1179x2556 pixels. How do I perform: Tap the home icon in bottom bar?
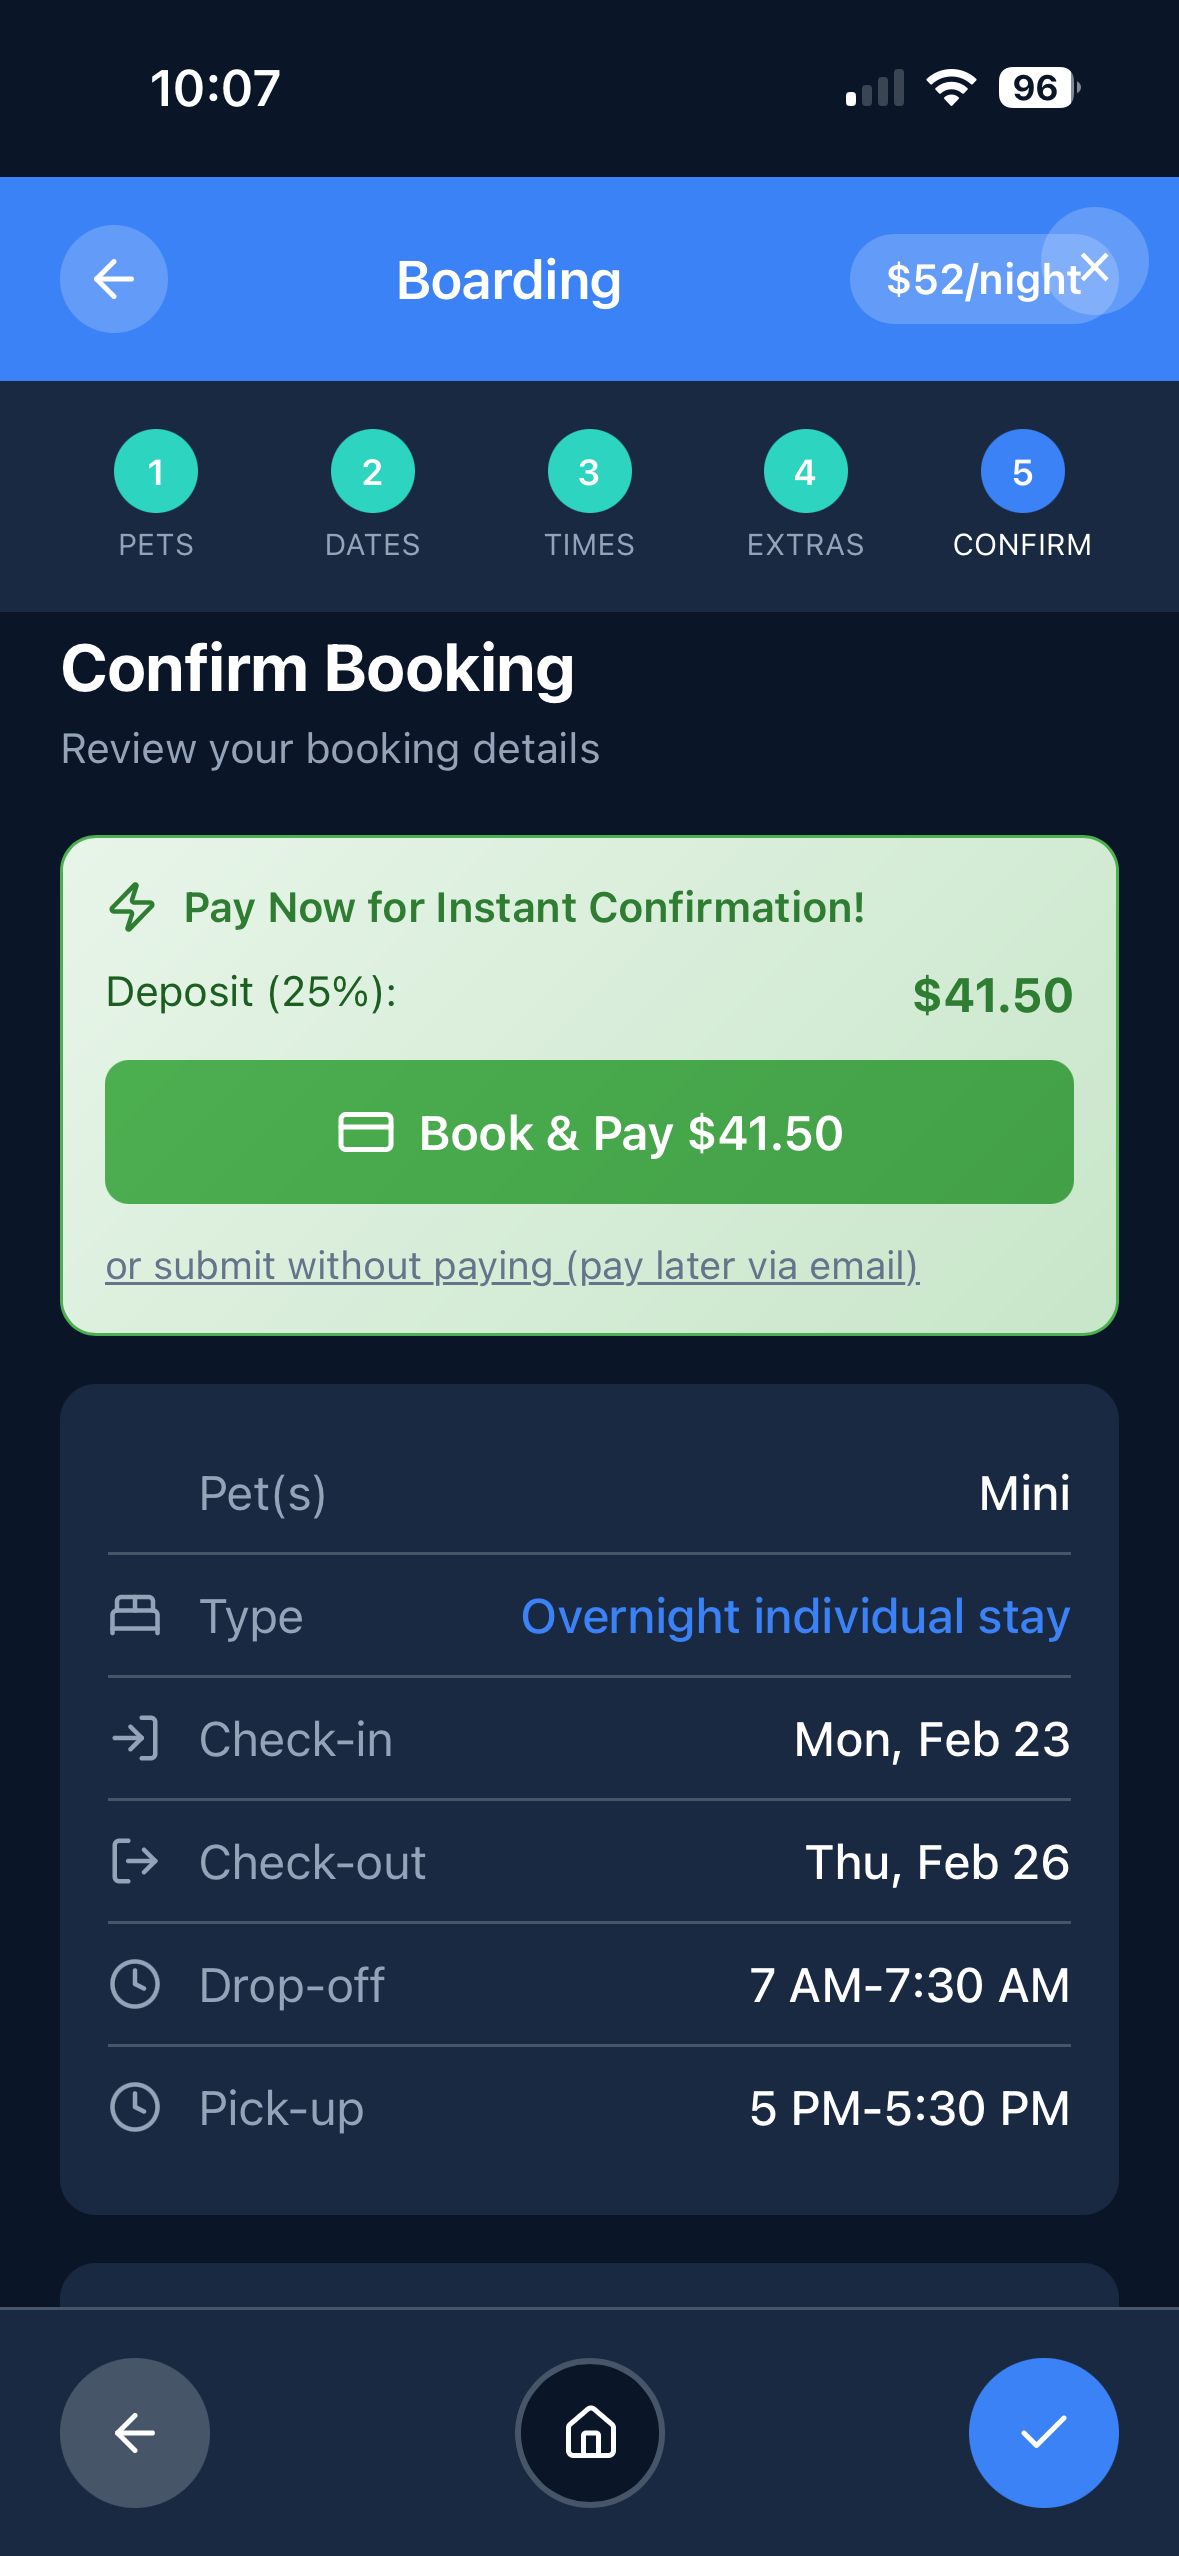[590, 2432]
